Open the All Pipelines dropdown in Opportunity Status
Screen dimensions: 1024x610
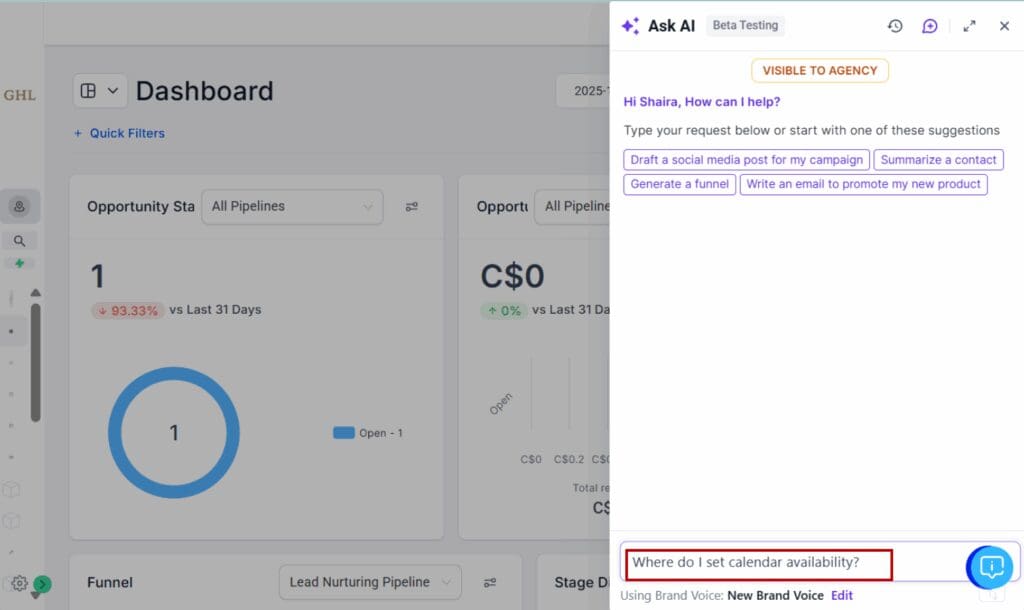click(290, 207)
